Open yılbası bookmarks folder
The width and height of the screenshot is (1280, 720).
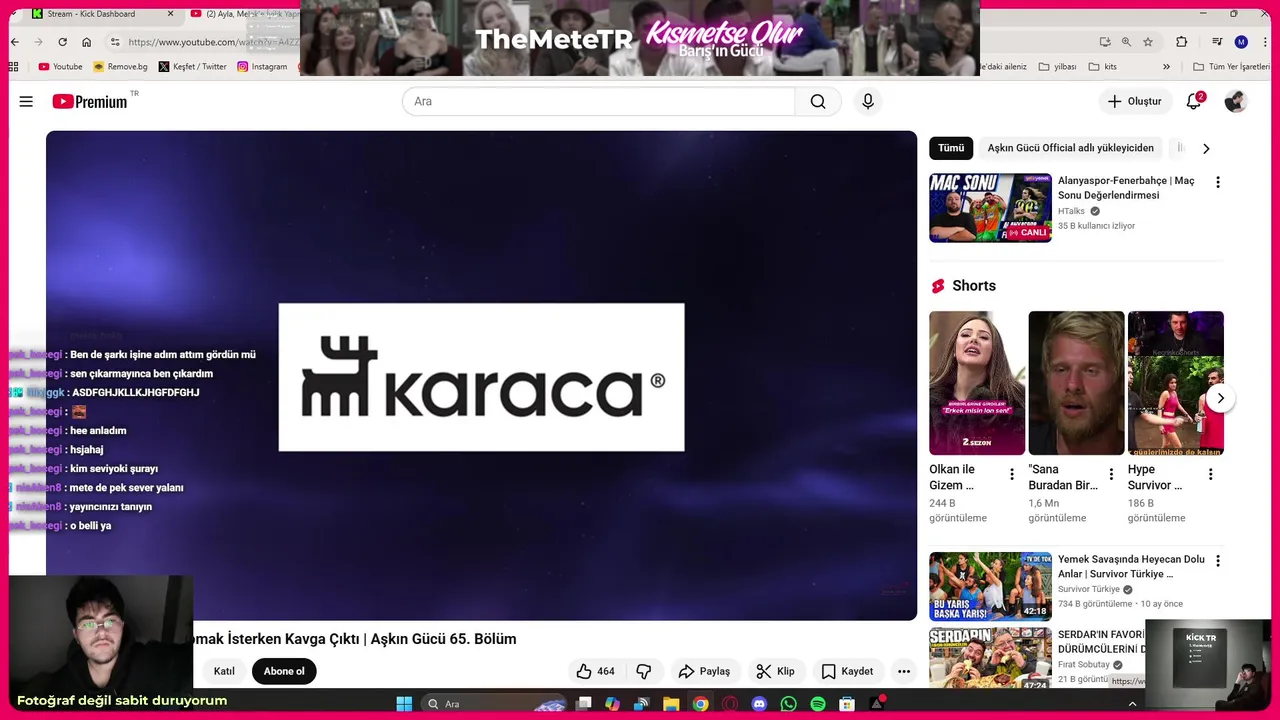[1057, 67]
